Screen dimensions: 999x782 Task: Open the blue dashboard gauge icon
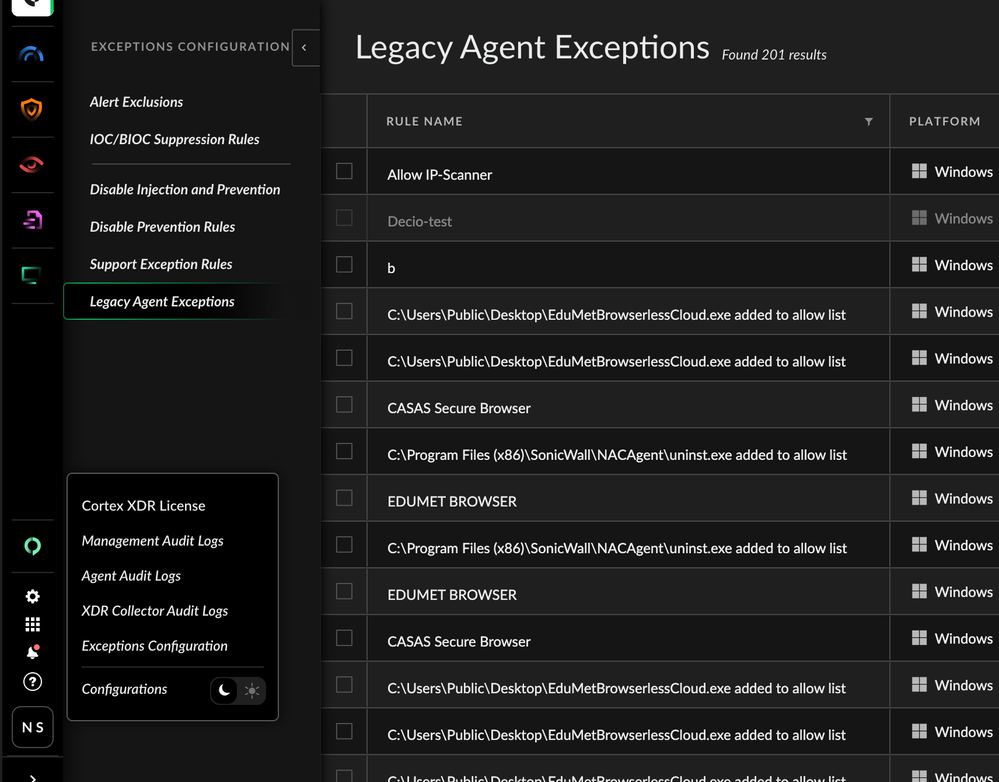point(32,54)
